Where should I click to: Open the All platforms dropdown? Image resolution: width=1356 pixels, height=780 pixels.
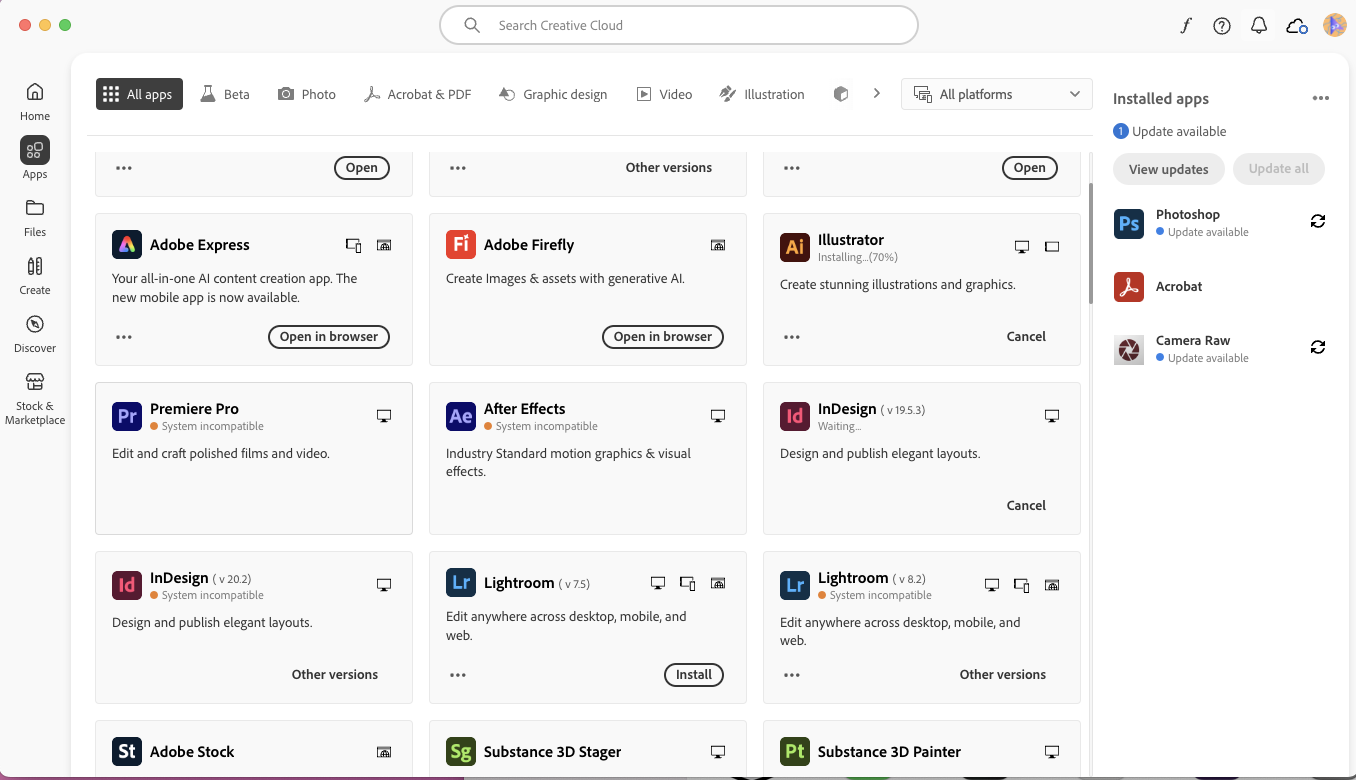click(997, 94)
